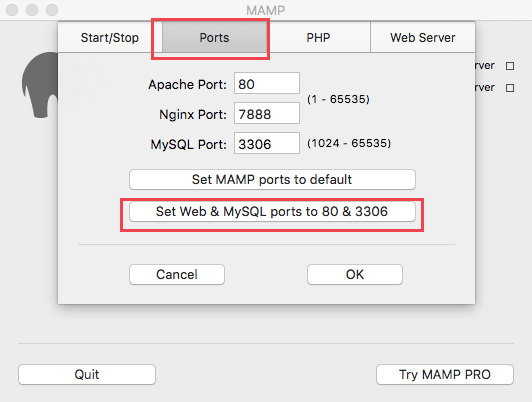Click the MAMP elephant logo icon
Viewport: 532px width, 402px height.
click(x=40, y=85)
